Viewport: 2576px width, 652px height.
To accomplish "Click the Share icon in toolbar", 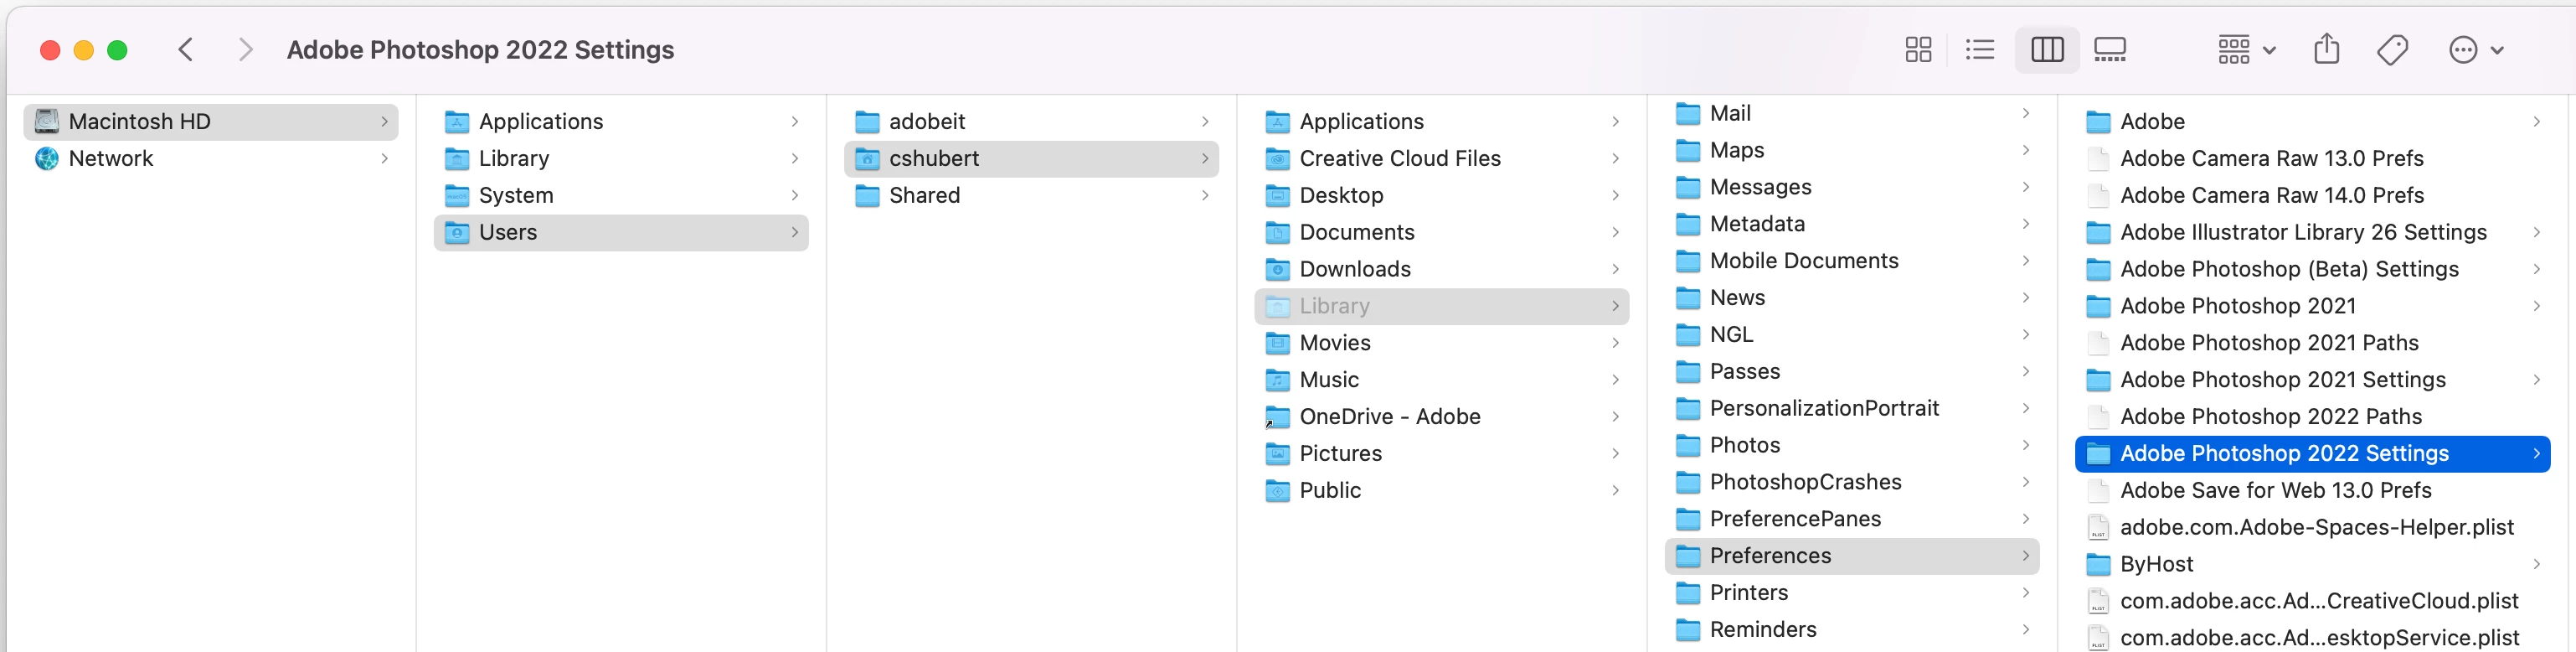I will point(2326,50).
